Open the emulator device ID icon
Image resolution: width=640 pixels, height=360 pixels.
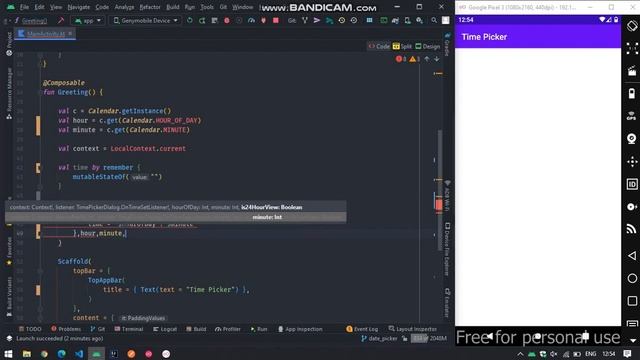[631, 184]
